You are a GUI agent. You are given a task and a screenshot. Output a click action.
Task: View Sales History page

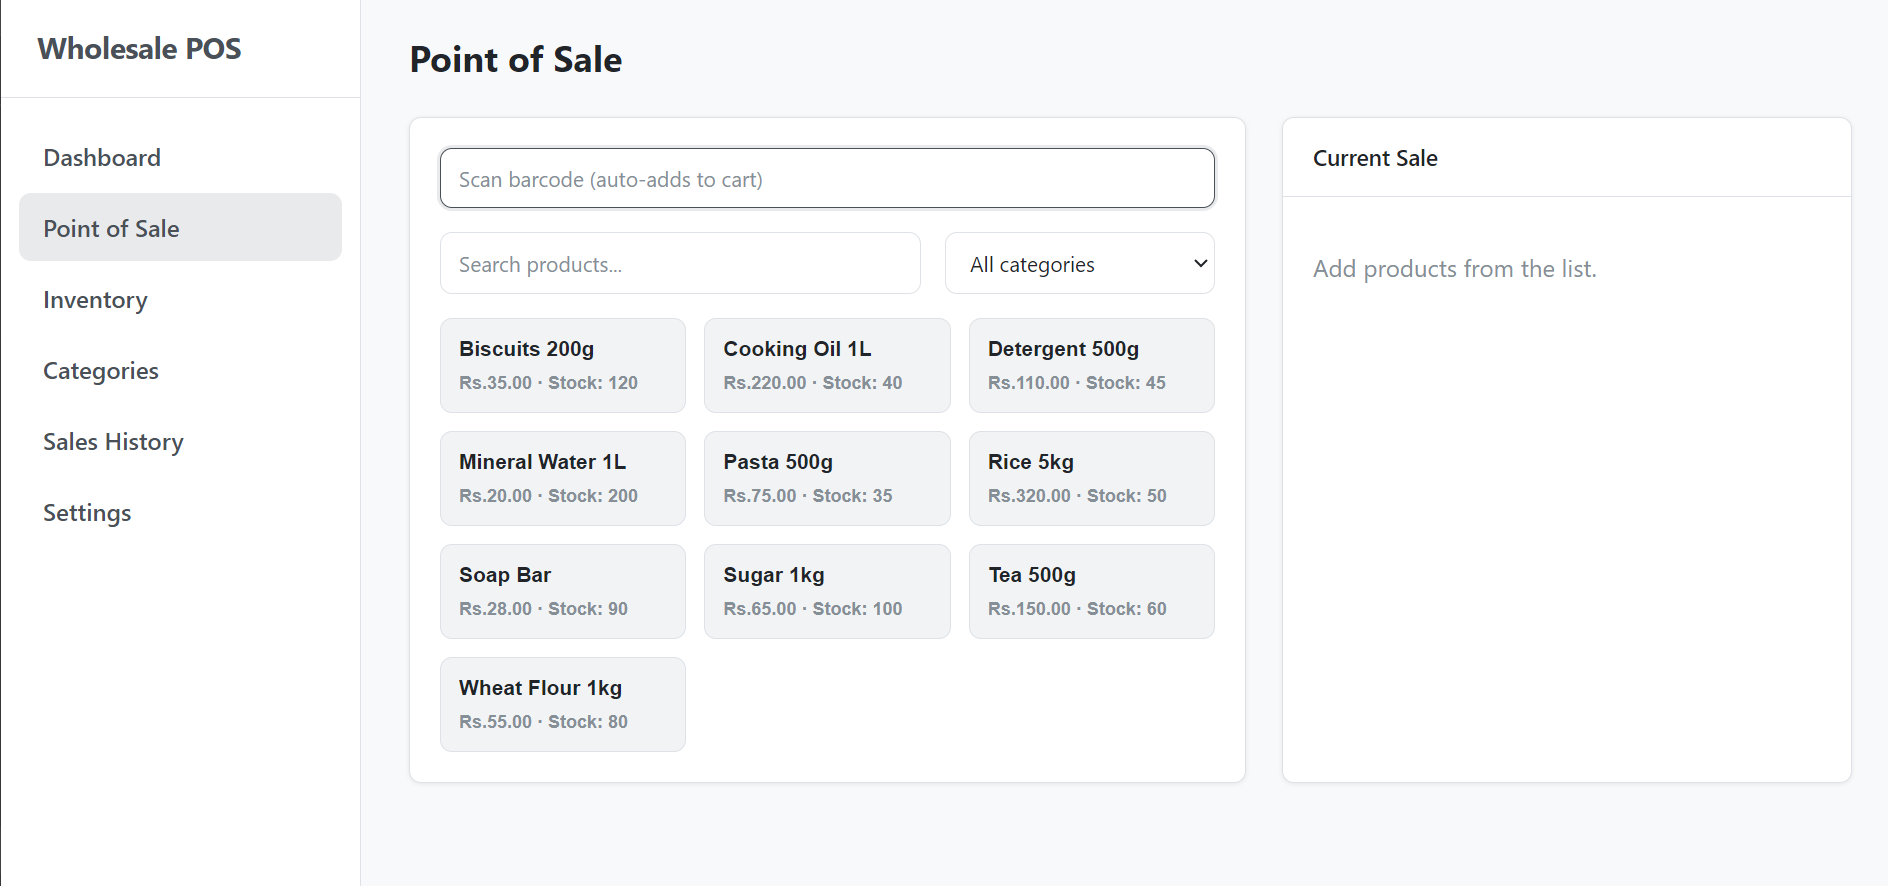[180, 442]
